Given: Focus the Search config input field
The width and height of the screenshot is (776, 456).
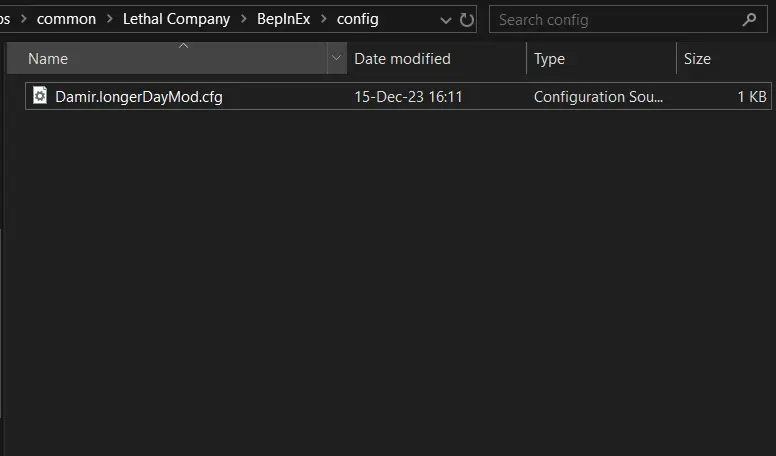Looking at the screenshot, I should (619, 20).
